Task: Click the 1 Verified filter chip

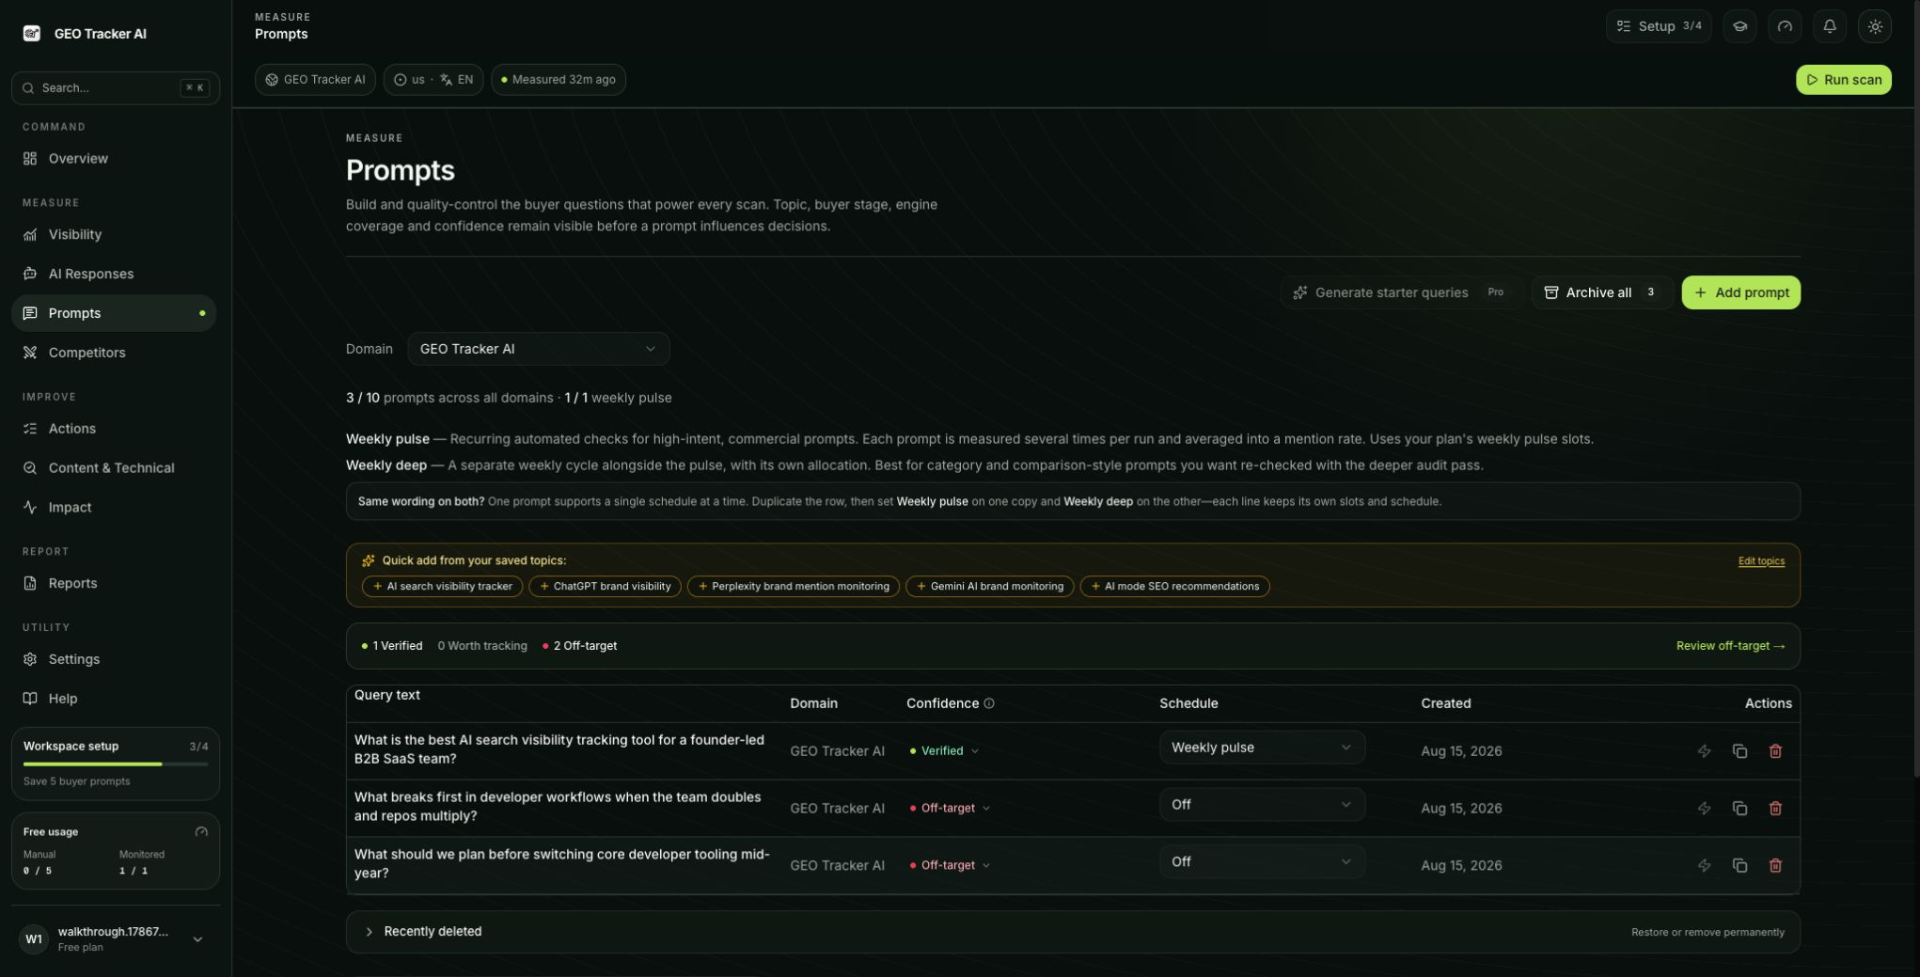Action: point(392,646)
